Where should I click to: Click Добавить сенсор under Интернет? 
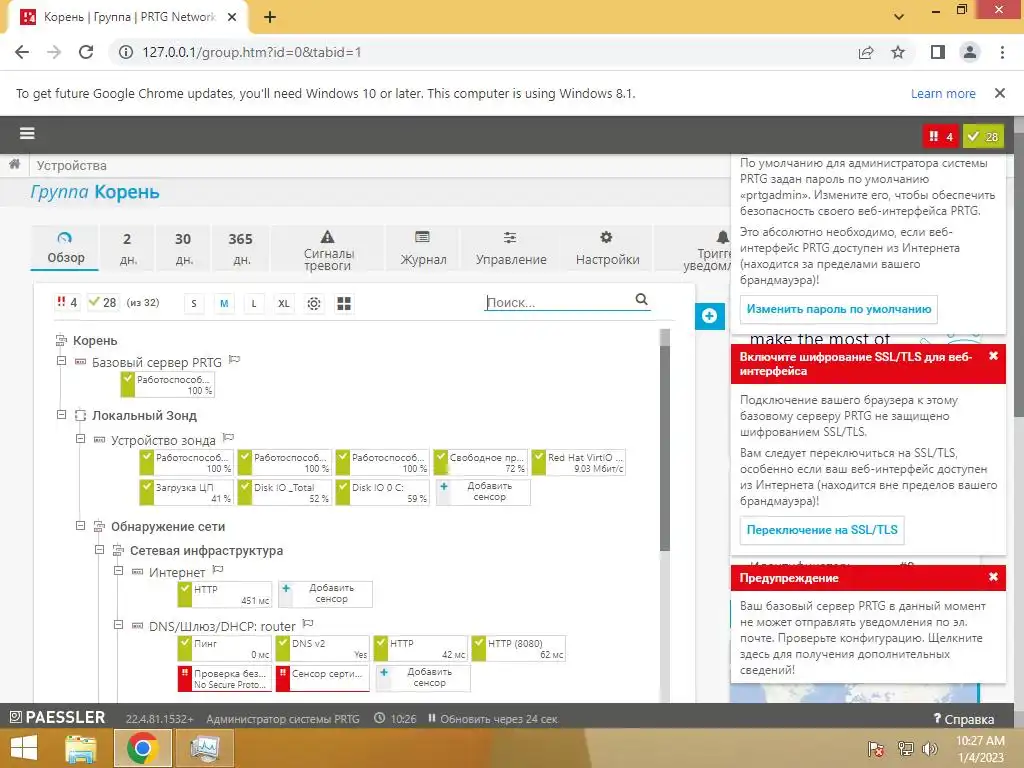[x=325, y=594]
